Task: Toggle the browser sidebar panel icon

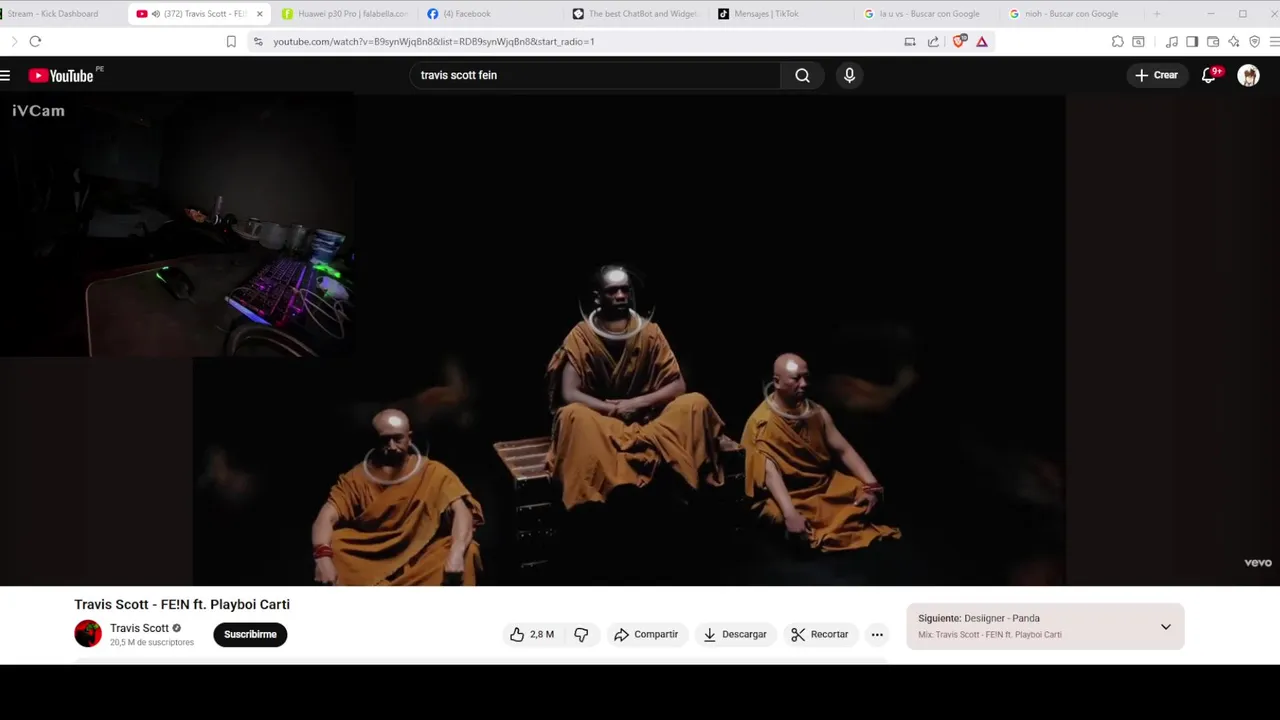Action: 1192,41
